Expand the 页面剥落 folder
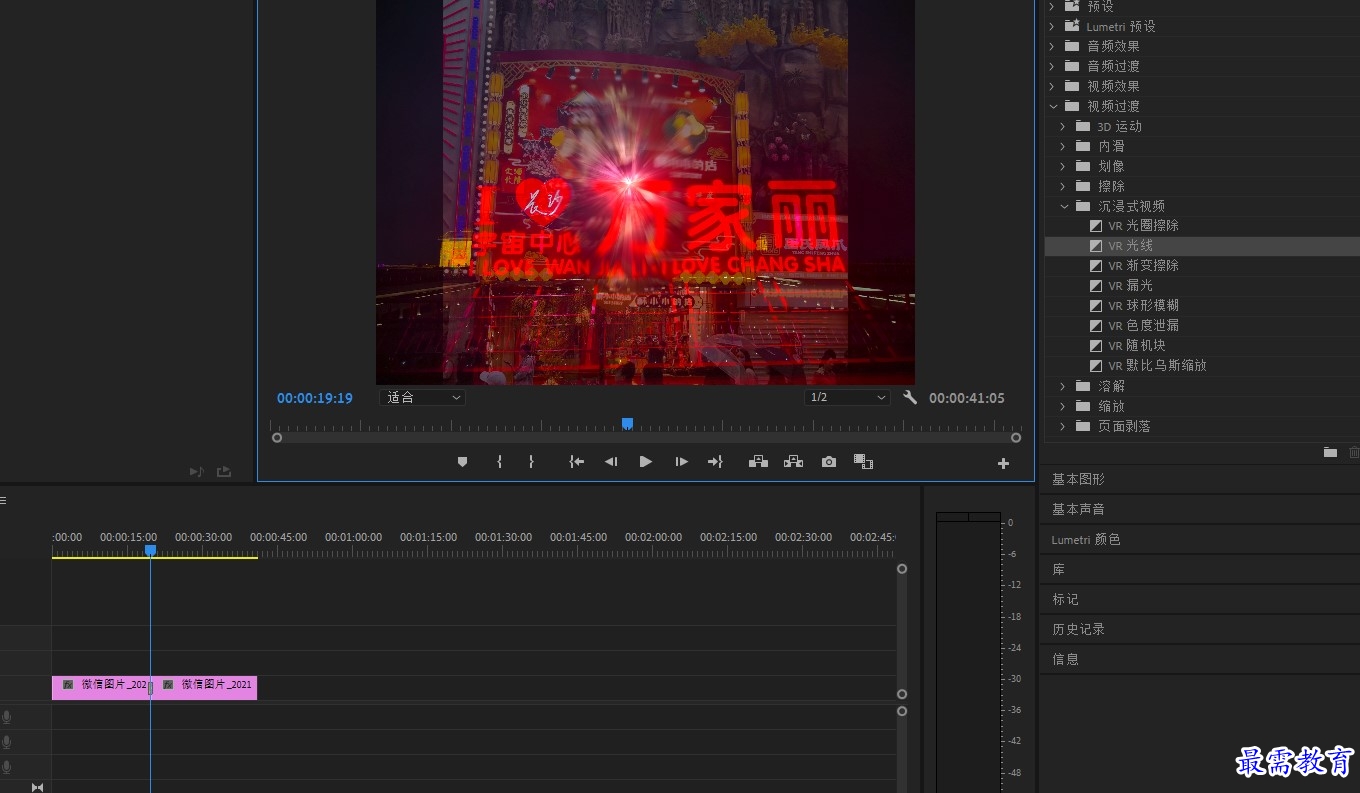Viewport: 1360px width, 793px height. 1062,426
